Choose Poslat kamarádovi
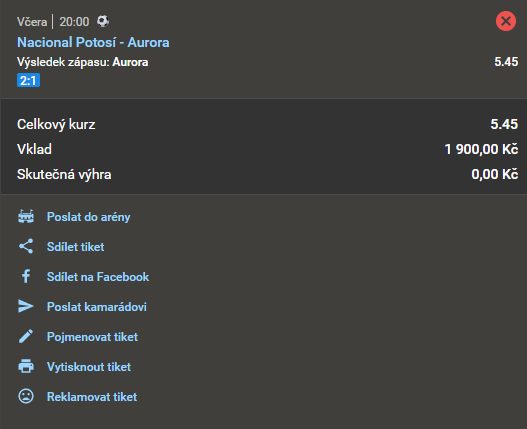This screenshot has height=429, width=527. coord(97,307)
